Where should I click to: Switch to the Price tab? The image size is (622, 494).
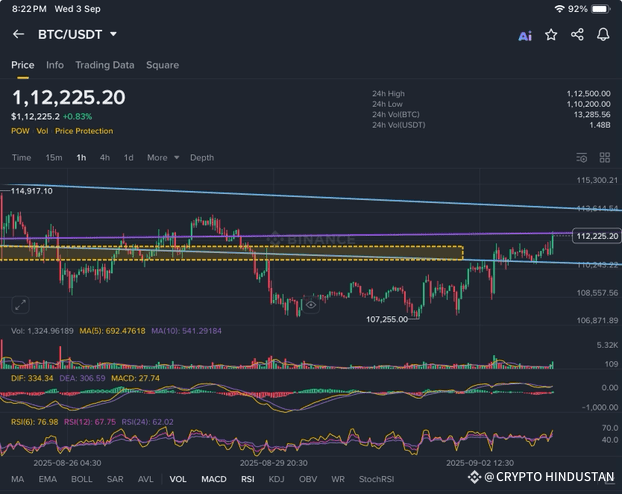coord(23,65)
